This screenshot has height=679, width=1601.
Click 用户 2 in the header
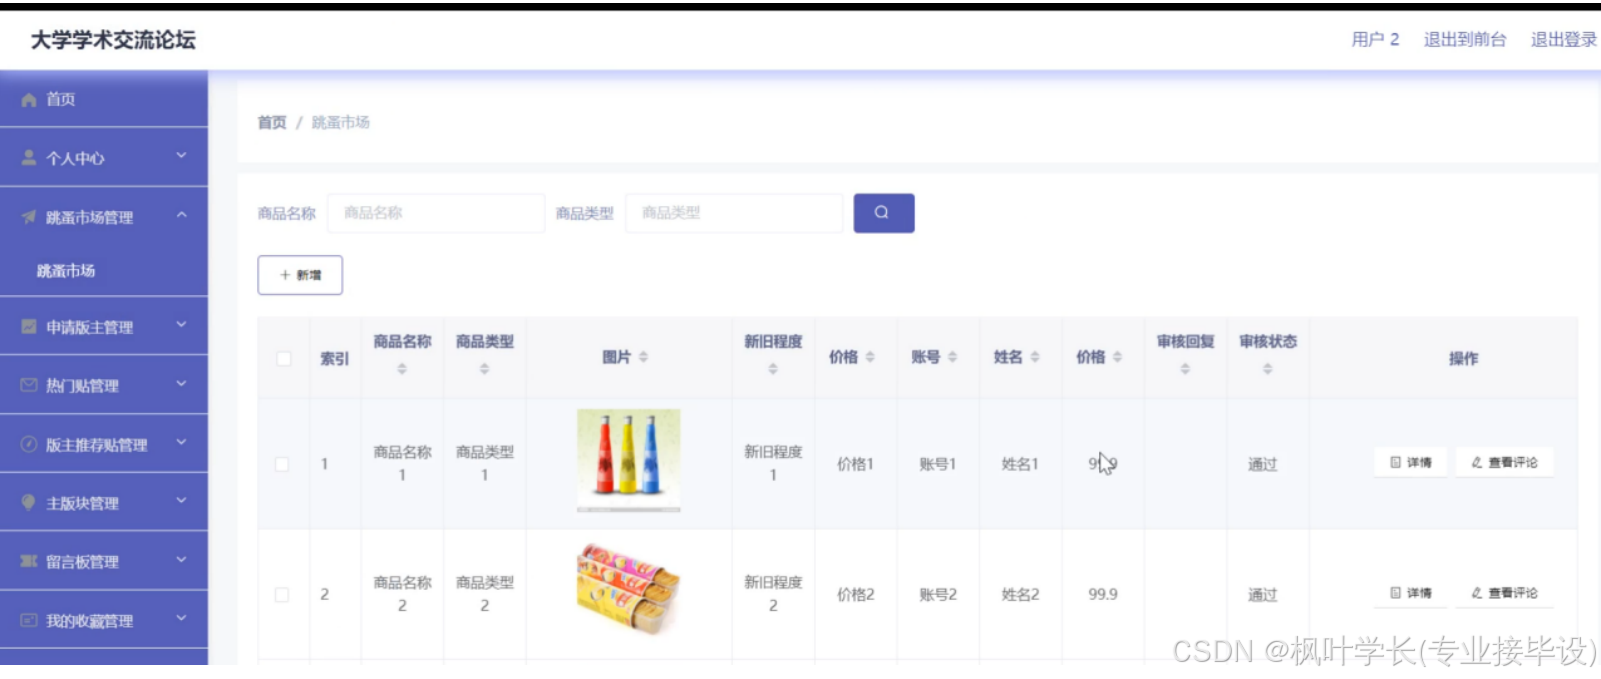point(1375,40)
